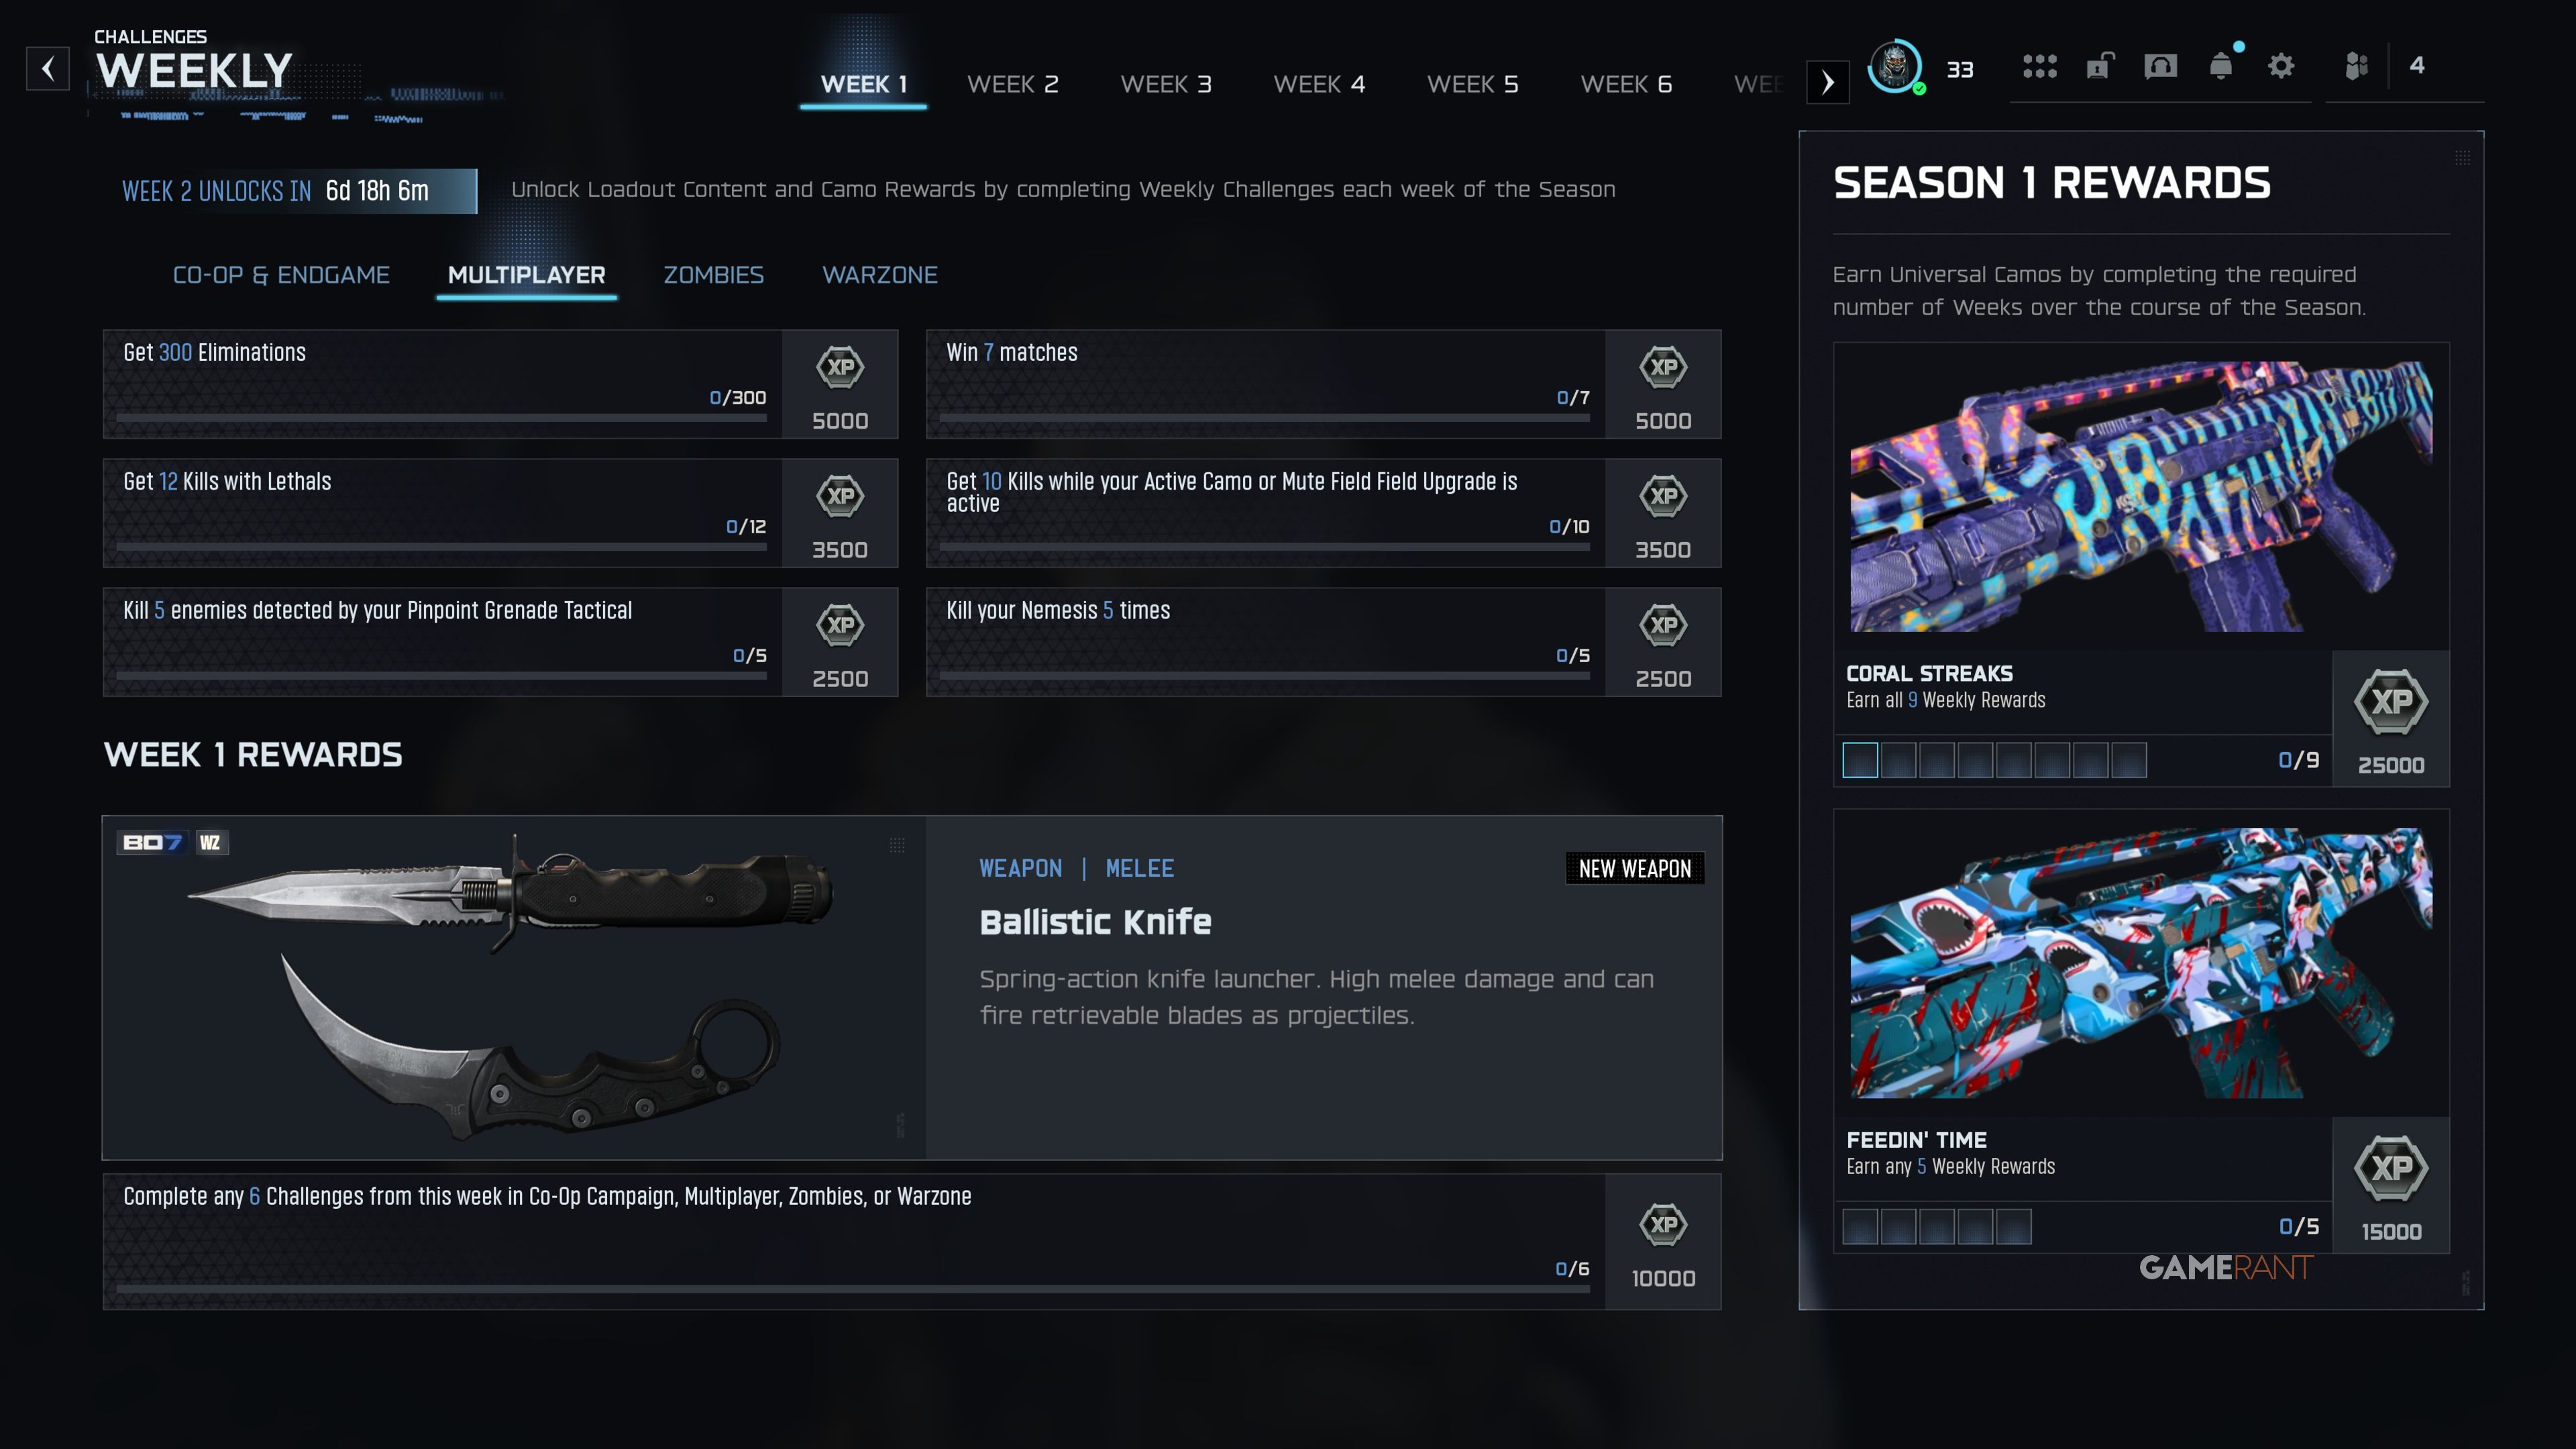2576x1449 pixels.
Task: Click the Feedin' Time camo preview
Action: 2140,963
